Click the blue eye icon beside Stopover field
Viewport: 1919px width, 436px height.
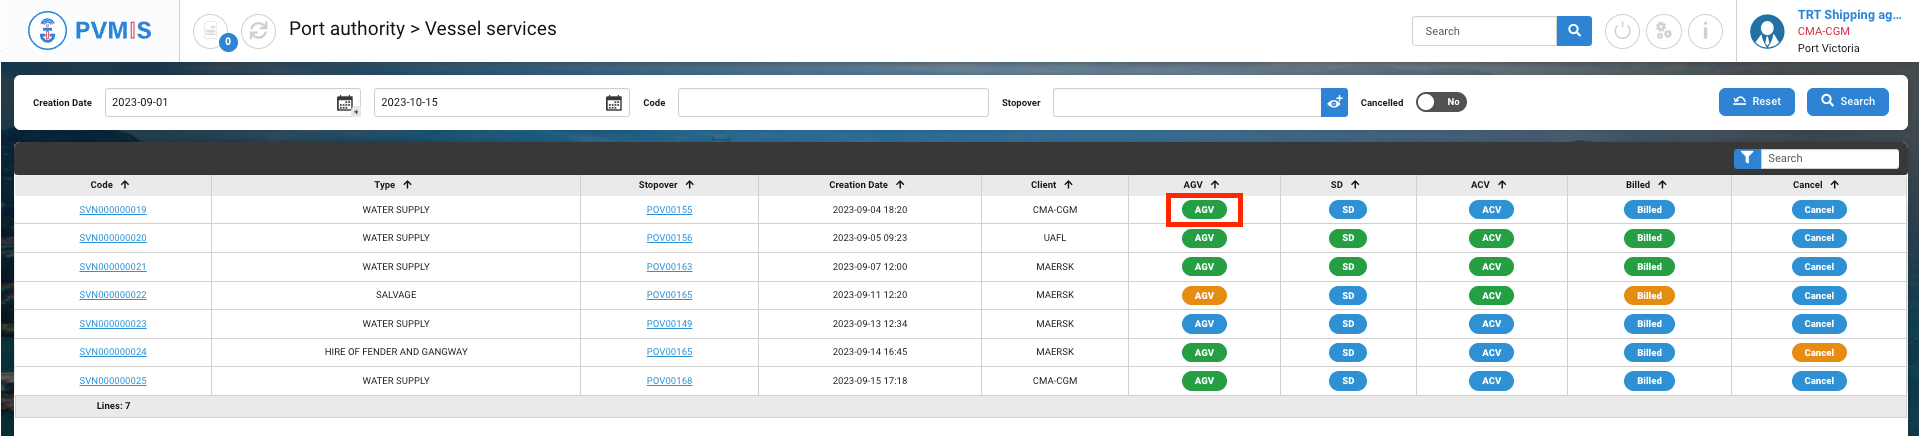click(x=1335, y=102)
